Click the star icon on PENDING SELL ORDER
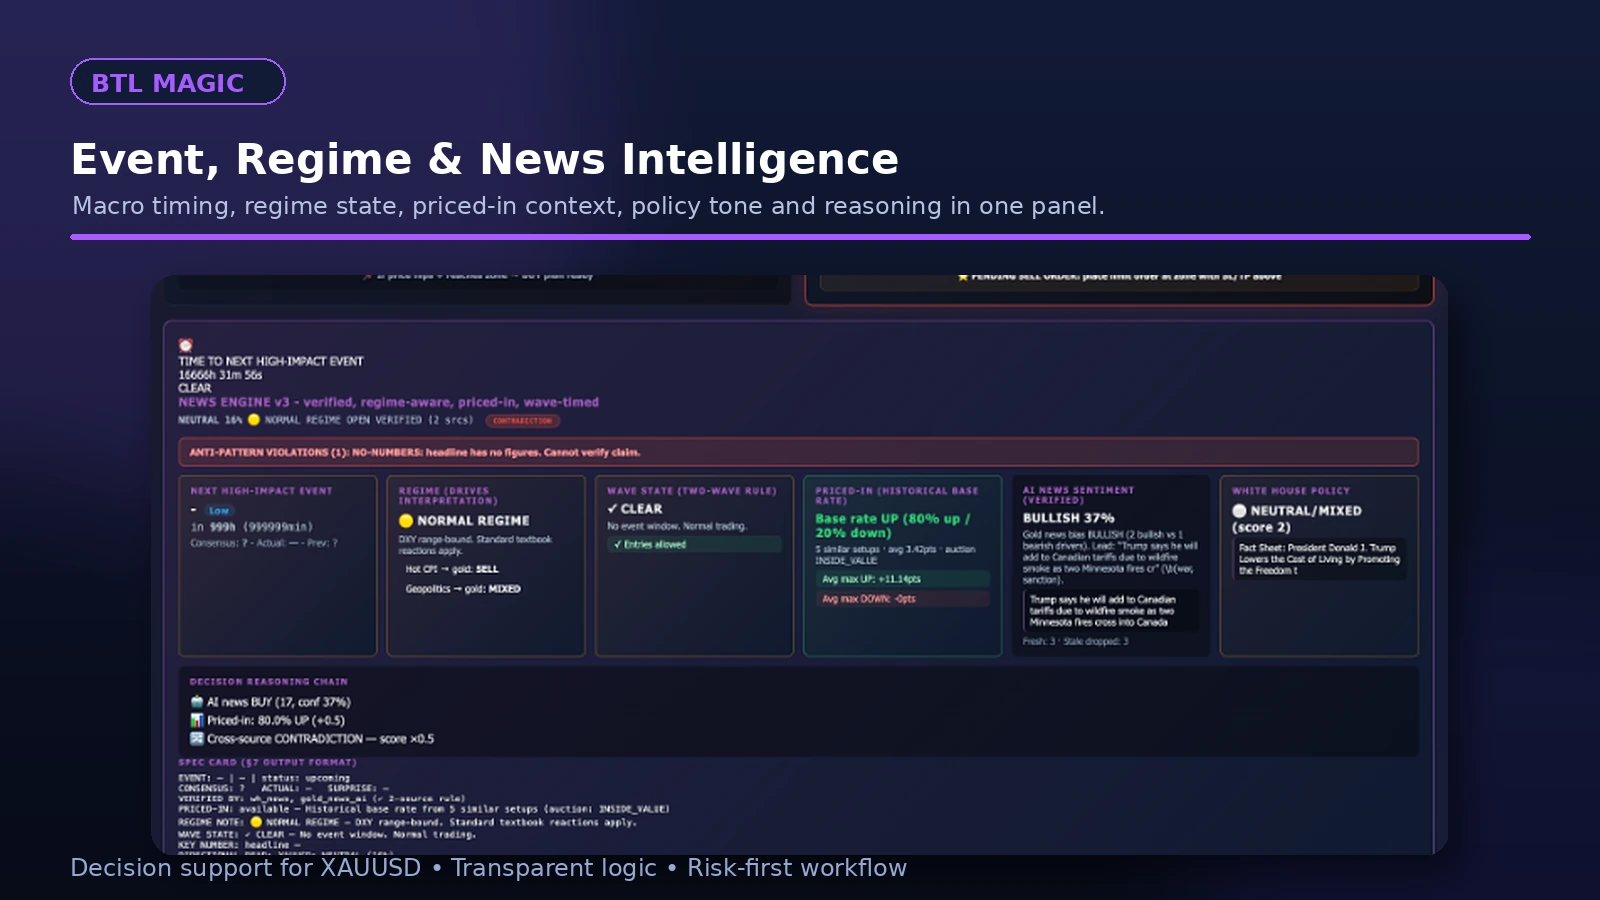The image size is (1600, 900). click(x=963, y=277)
